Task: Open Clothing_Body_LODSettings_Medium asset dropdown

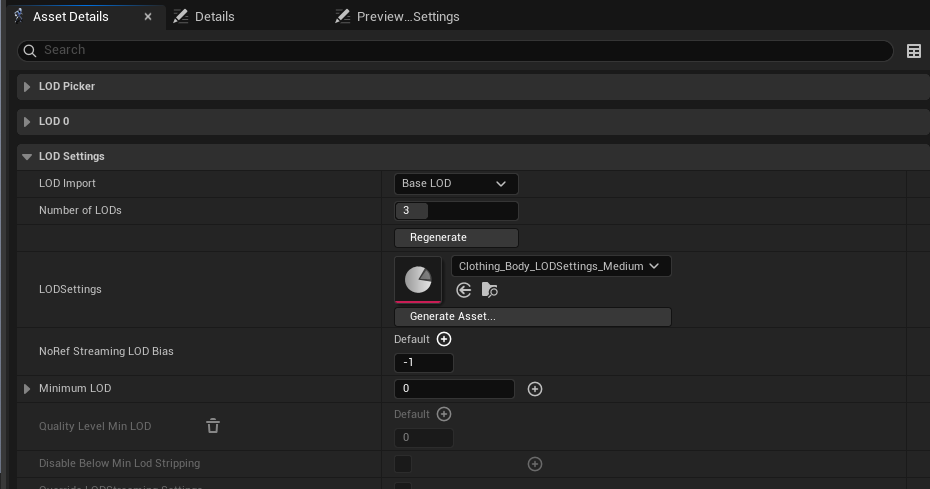Action: pos(561,266)
